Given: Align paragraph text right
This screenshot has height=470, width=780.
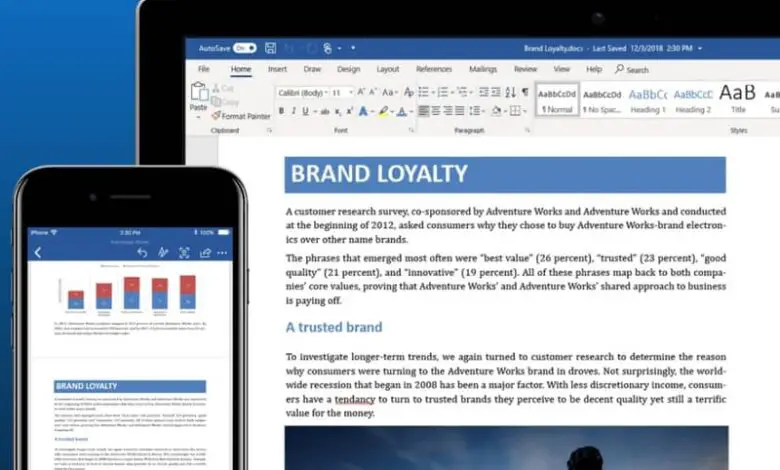Looking at the screenshot, I should [x=448, y=110].
